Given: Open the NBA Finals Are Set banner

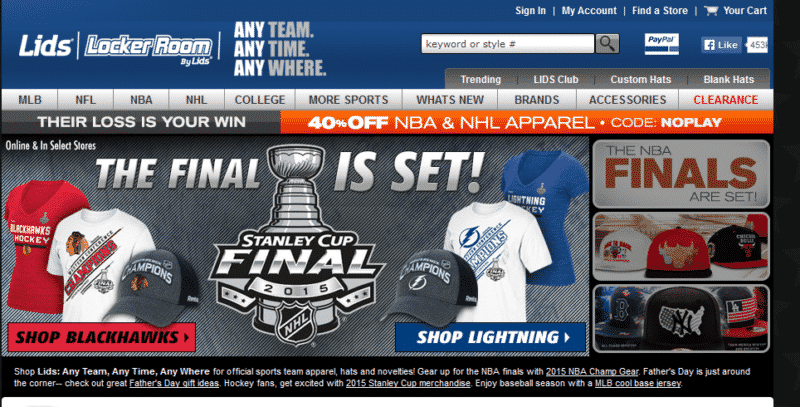Looking at the screenshot, I should pos(681,174).
